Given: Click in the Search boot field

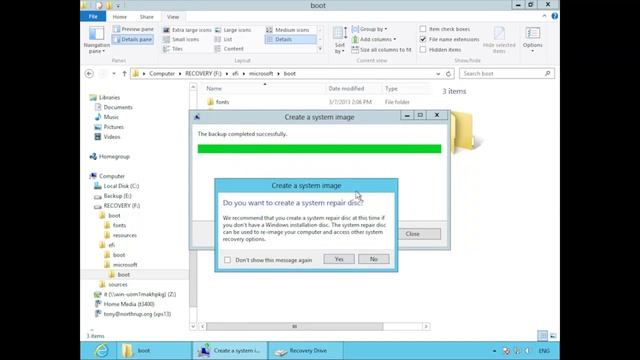Looking at the screenshot, I should 502,73.
